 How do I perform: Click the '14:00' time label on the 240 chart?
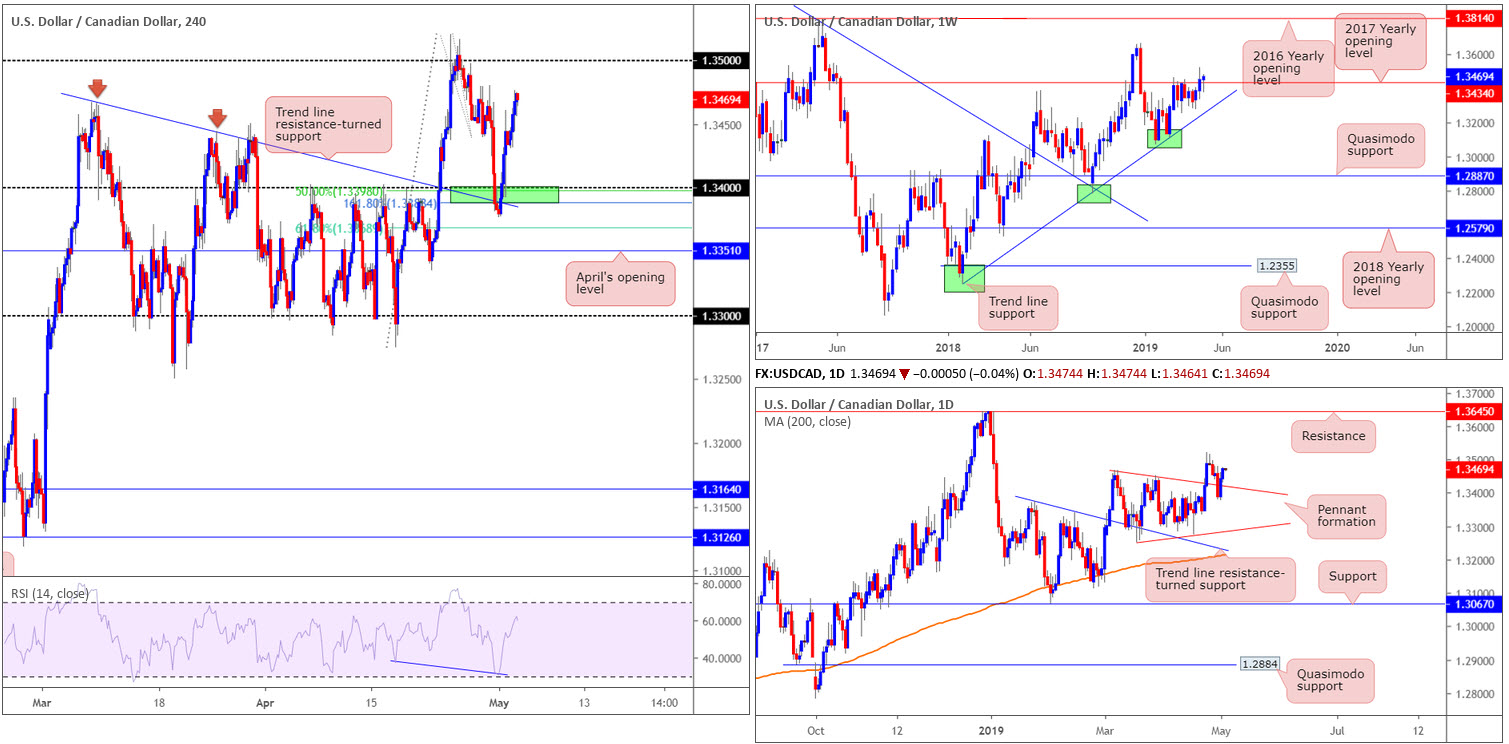tap(664, 703)
